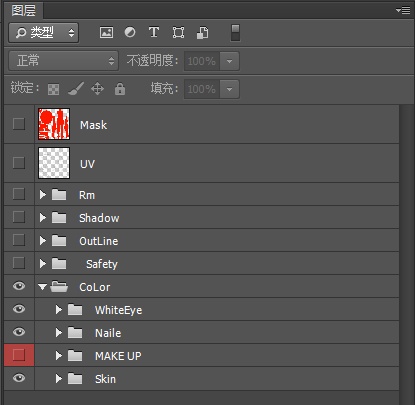The image size is (415, 405).
Task: Filter layers by pixel layer icon
Action: (x=106, y=32)
